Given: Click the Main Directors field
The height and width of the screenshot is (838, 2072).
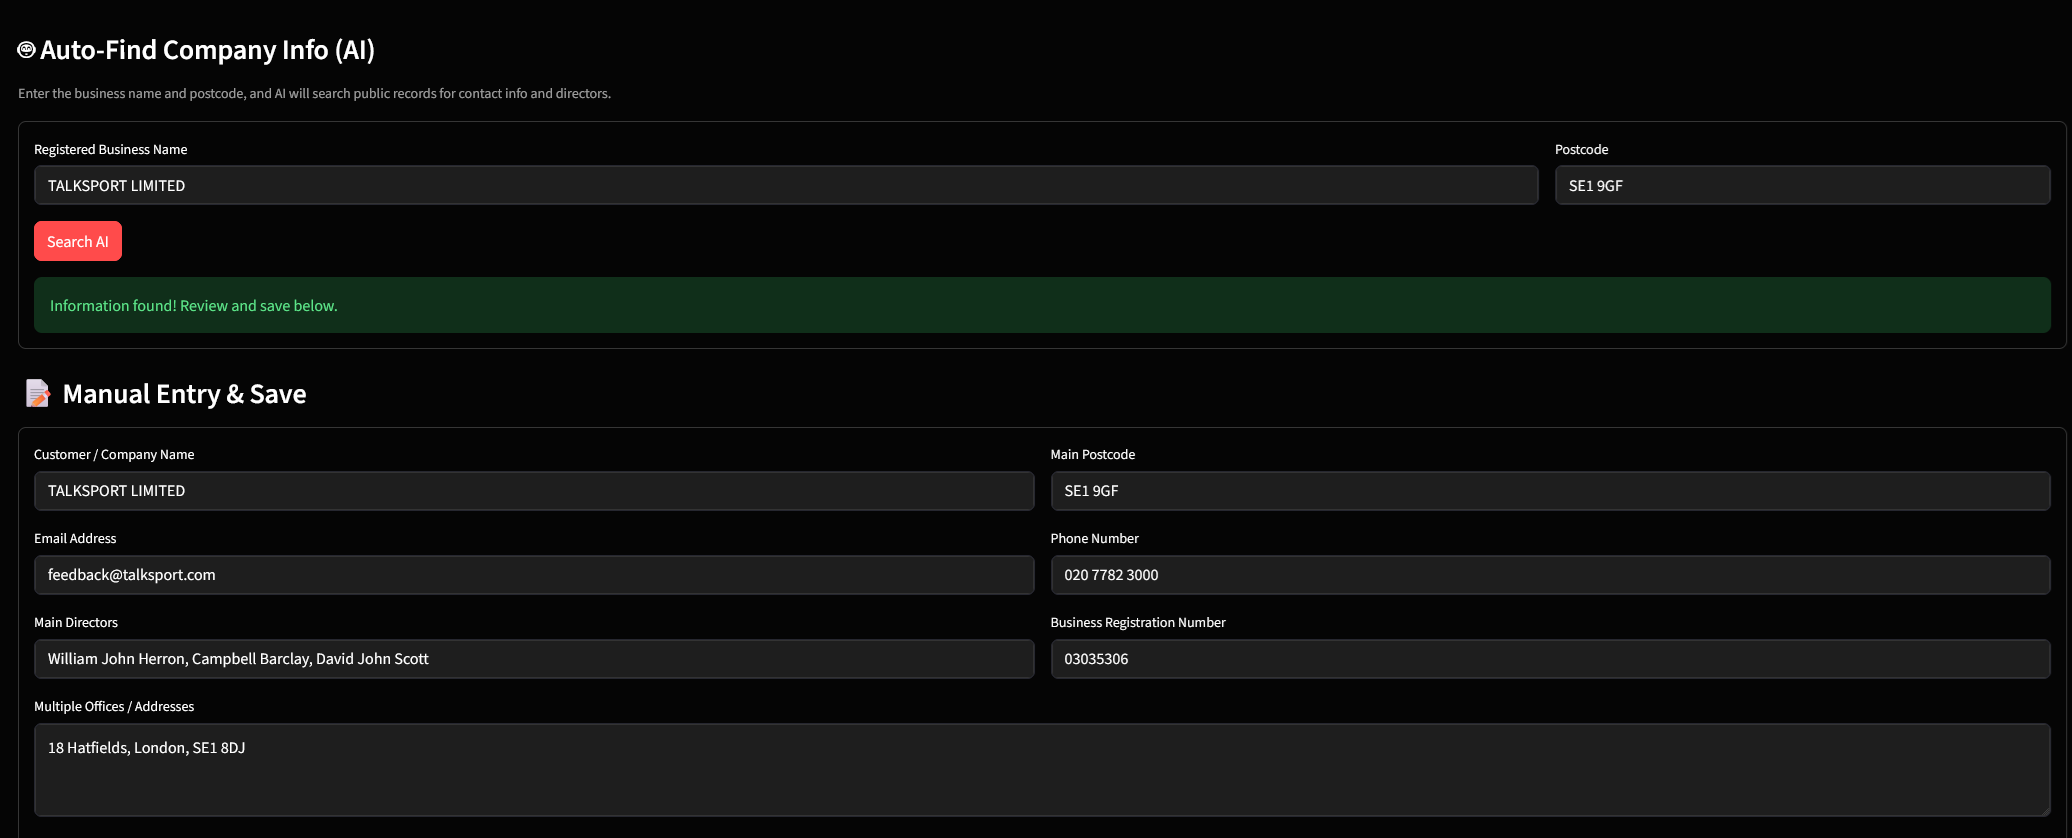Looking at the screenshot, I should coord(534,659).
